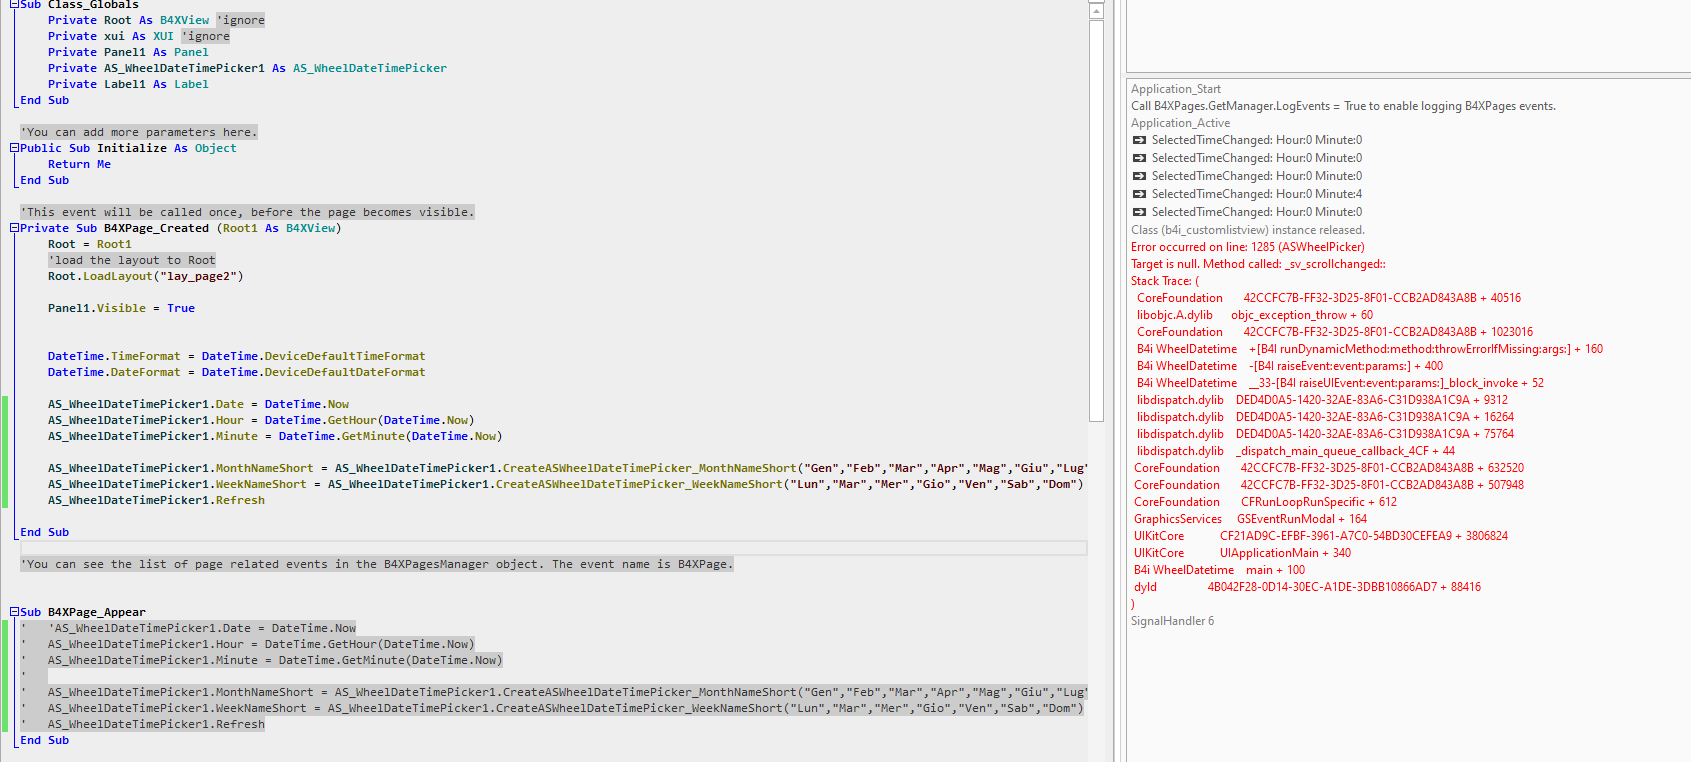
Task: Collapse the Public Sub Initialize block
Action: pos(15,148)
